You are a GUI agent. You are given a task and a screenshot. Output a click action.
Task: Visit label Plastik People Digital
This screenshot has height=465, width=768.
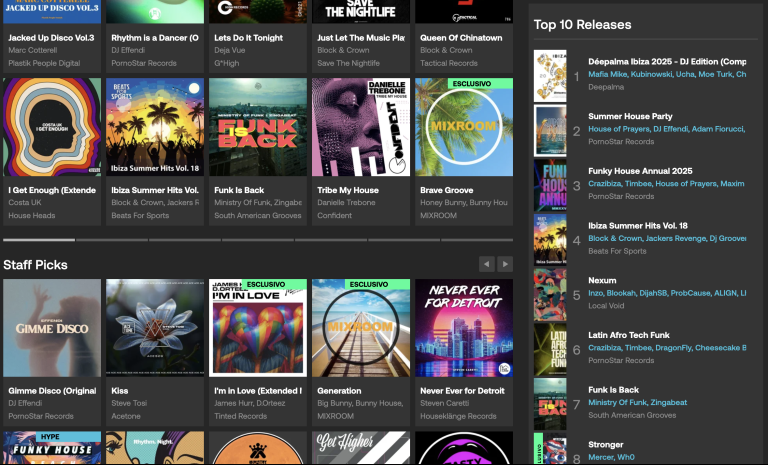(x=44, y=63)
